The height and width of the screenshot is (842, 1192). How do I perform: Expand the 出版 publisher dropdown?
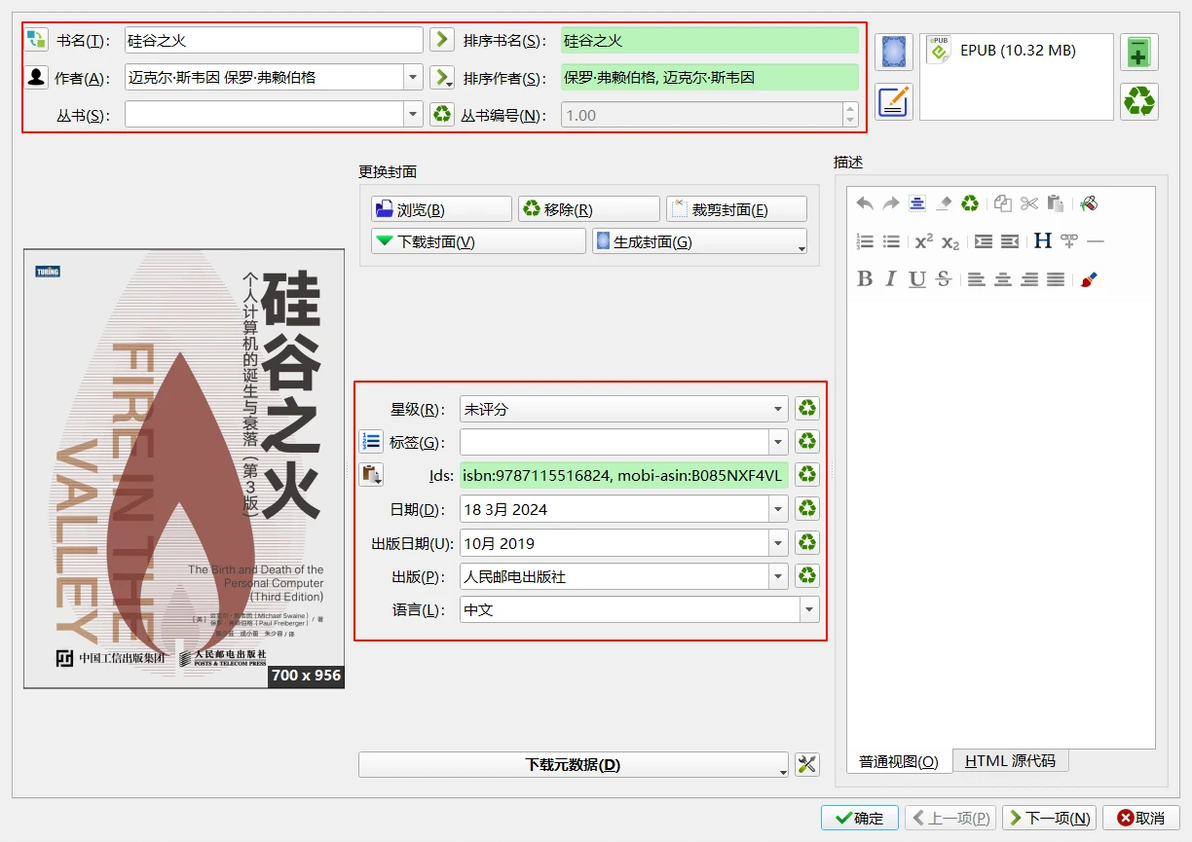tap(778, 576)
